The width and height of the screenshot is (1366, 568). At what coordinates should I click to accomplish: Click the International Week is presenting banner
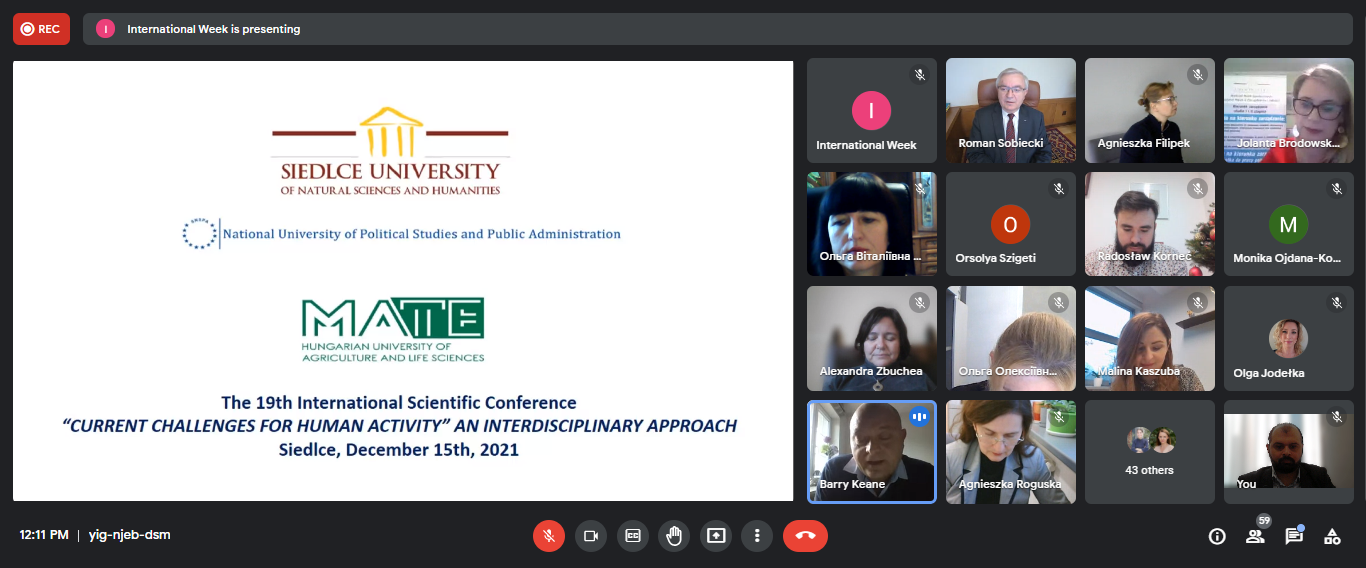pyautogui.click(x=717, y=29)
